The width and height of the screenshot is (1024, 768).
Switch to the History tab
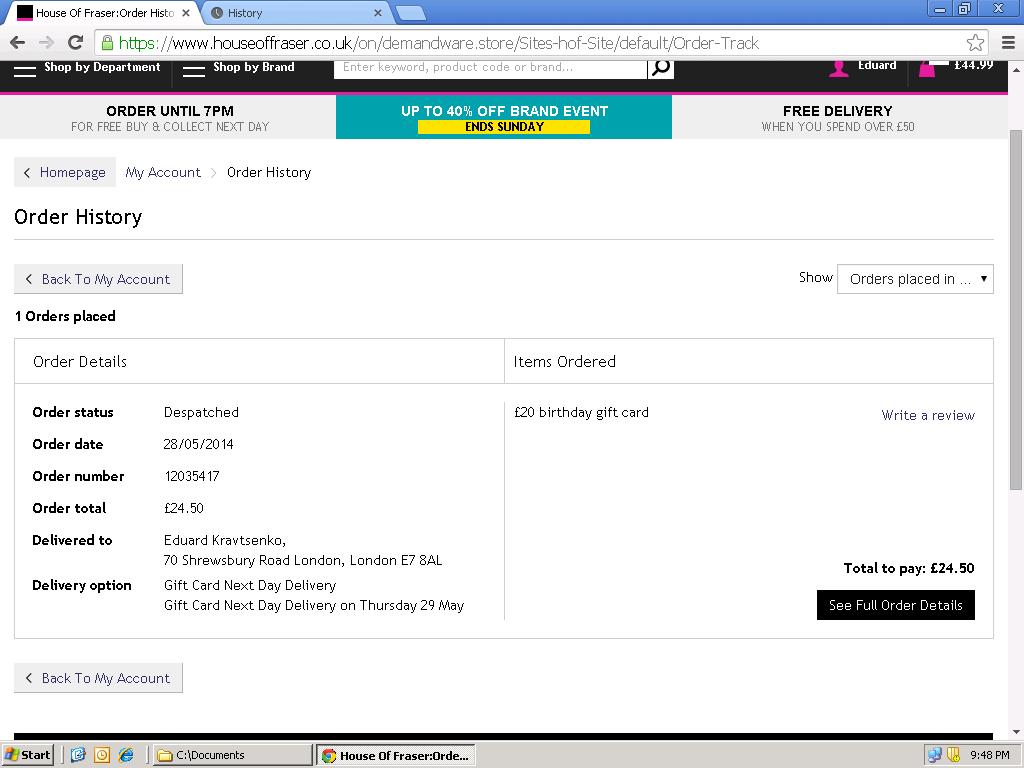click(x=294, y=13)
